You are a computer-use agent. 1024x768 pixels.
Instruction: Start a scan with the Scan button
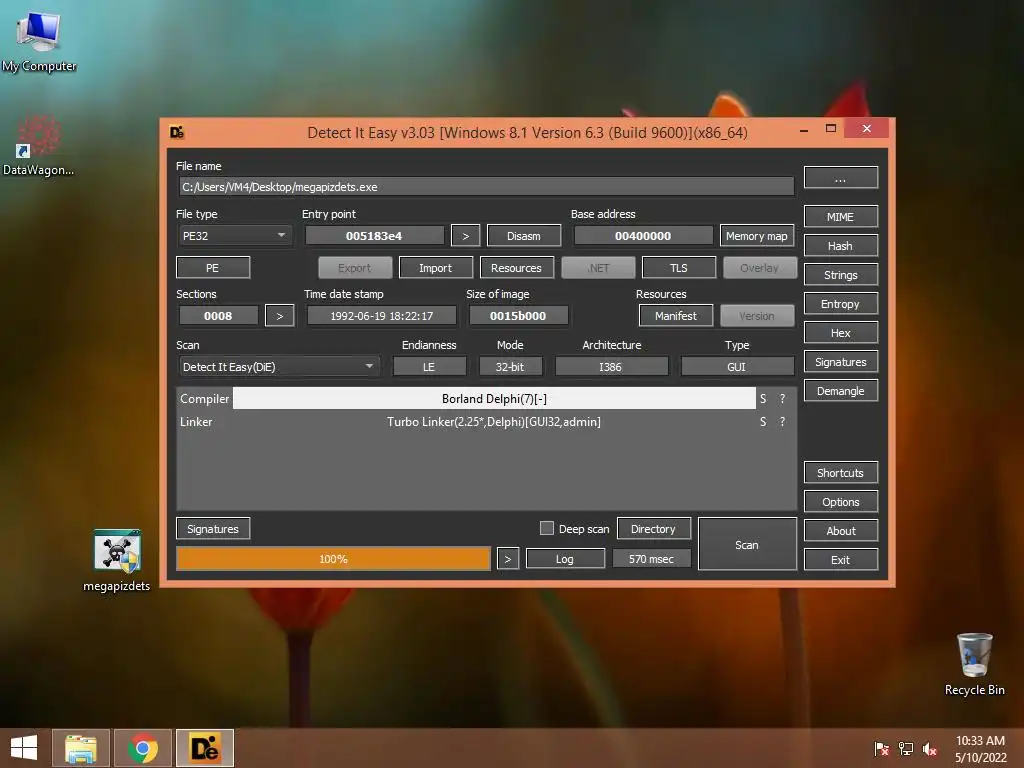(747, 545)
